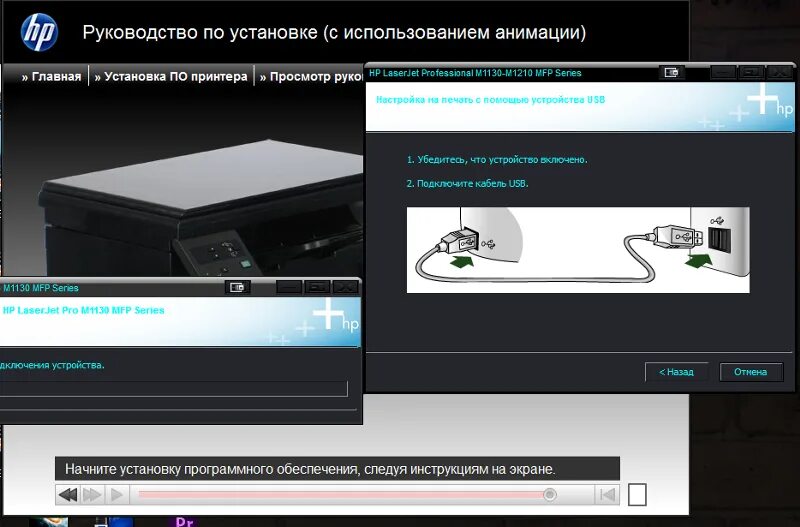Viewport: 800px width, 527px height.
Task: Open Adobe Premiere Pro from the taskbar
Action: tap(185, 521)
